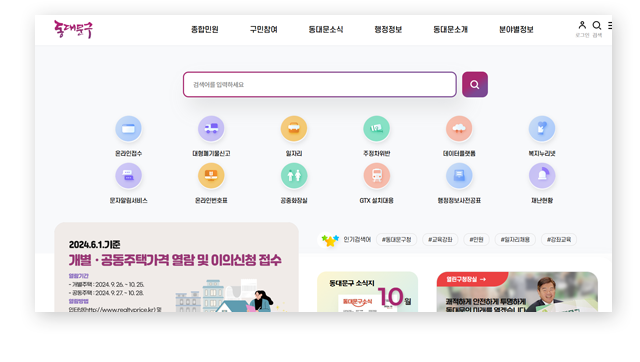The height and width of the screenshot is (362, 640).
Task: Open the hamburger menu icon in header
Action: 609,25
